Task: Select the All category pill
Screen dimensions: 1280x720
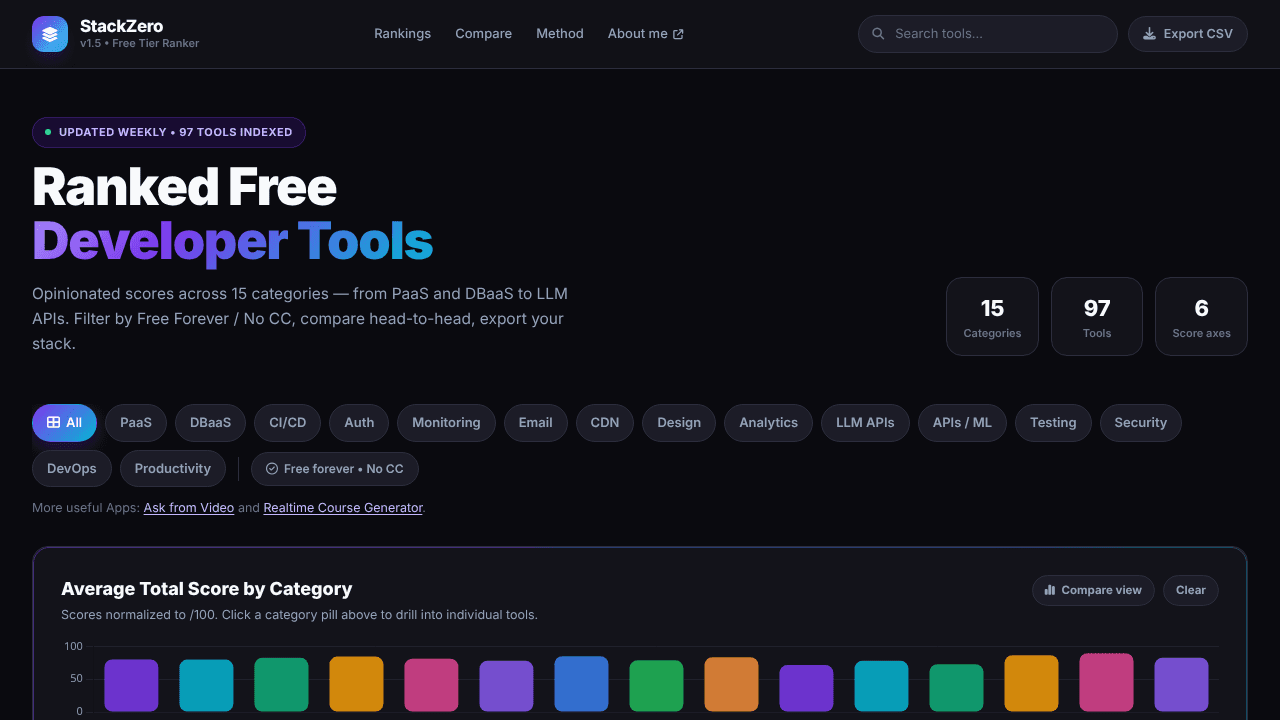Action: [x=64, y=423]
